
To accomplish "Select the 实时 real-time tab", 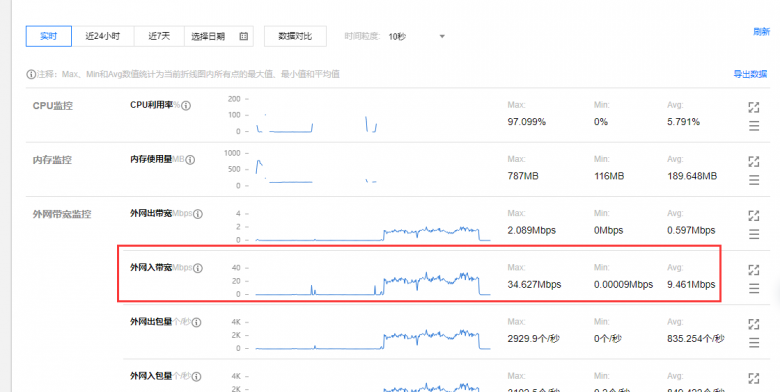I will pos(49,36).
